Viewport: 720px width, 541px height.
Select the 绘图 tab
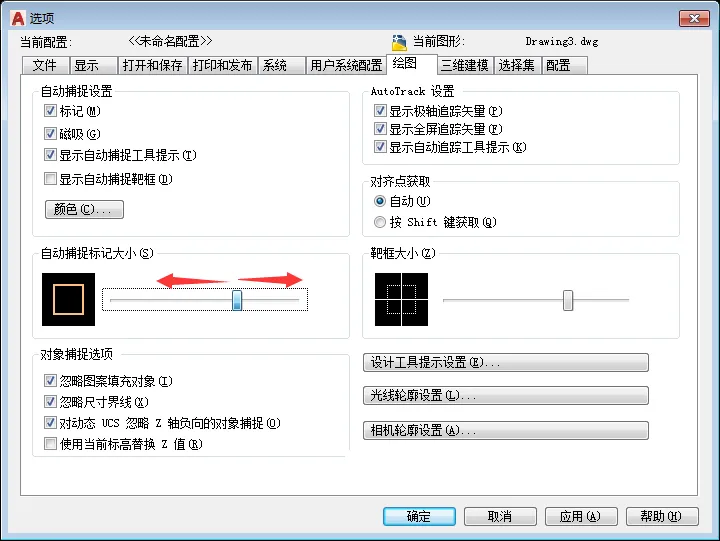click(411, 64)
